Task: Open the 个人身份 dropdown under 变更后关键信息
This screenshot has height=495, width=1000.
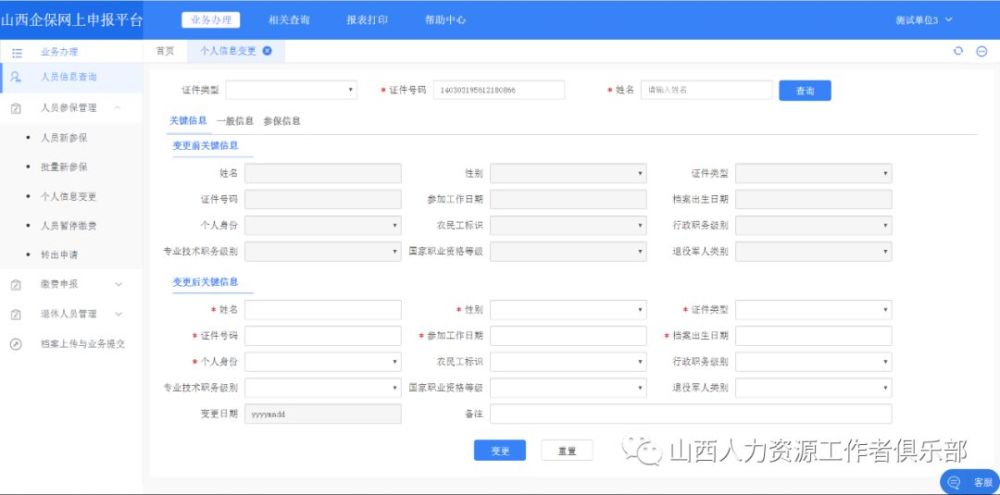Action: click(322, 362)
